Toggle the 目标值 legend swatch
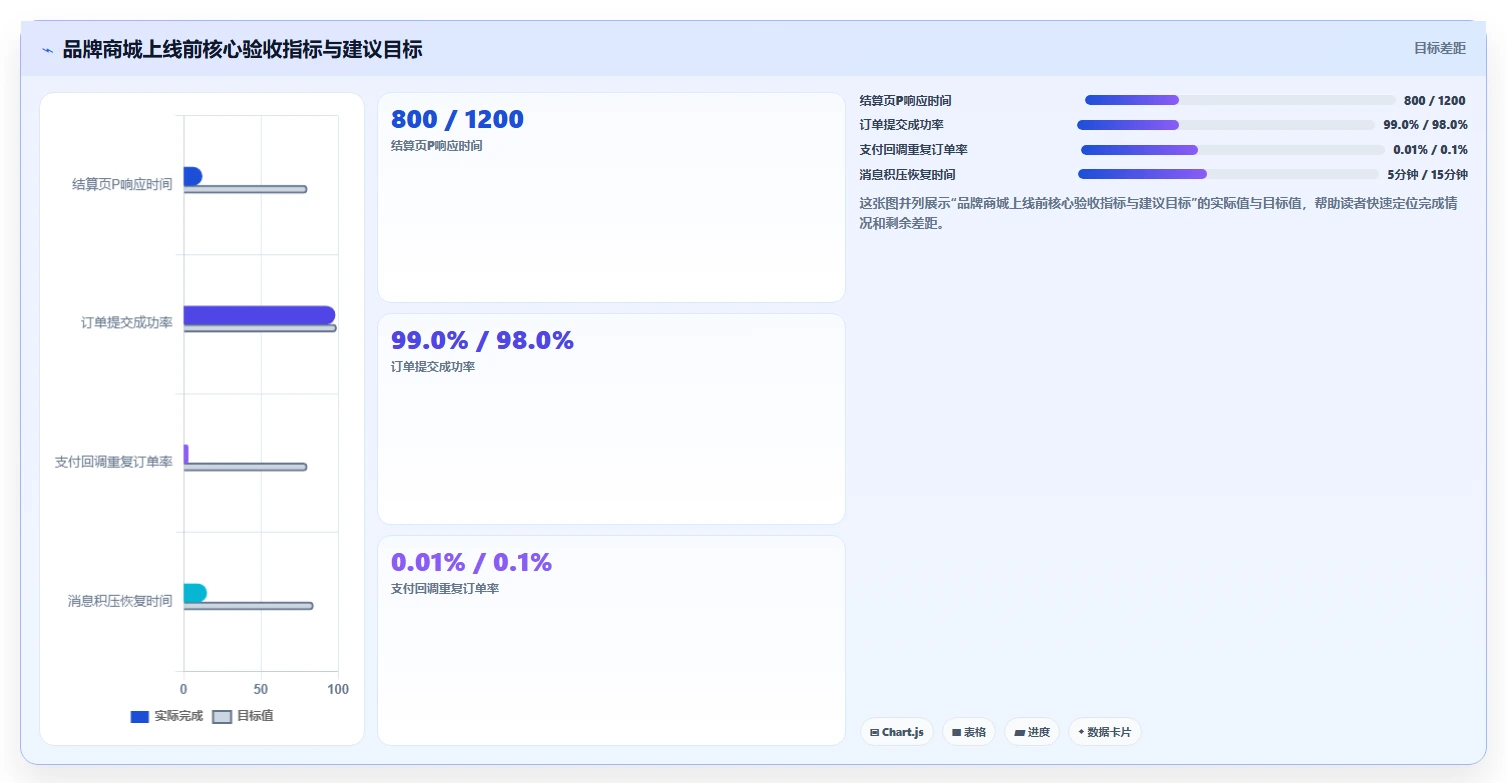1507x783 pixels. pos(222,716)
